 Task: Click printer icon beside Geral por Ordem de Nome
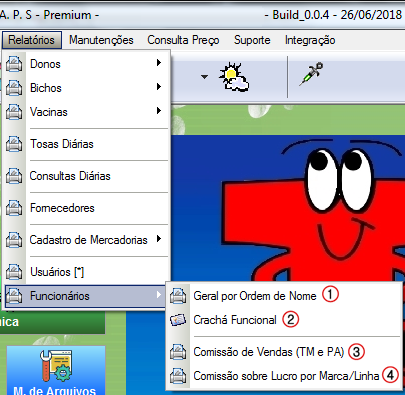click(x=178, y=296)
